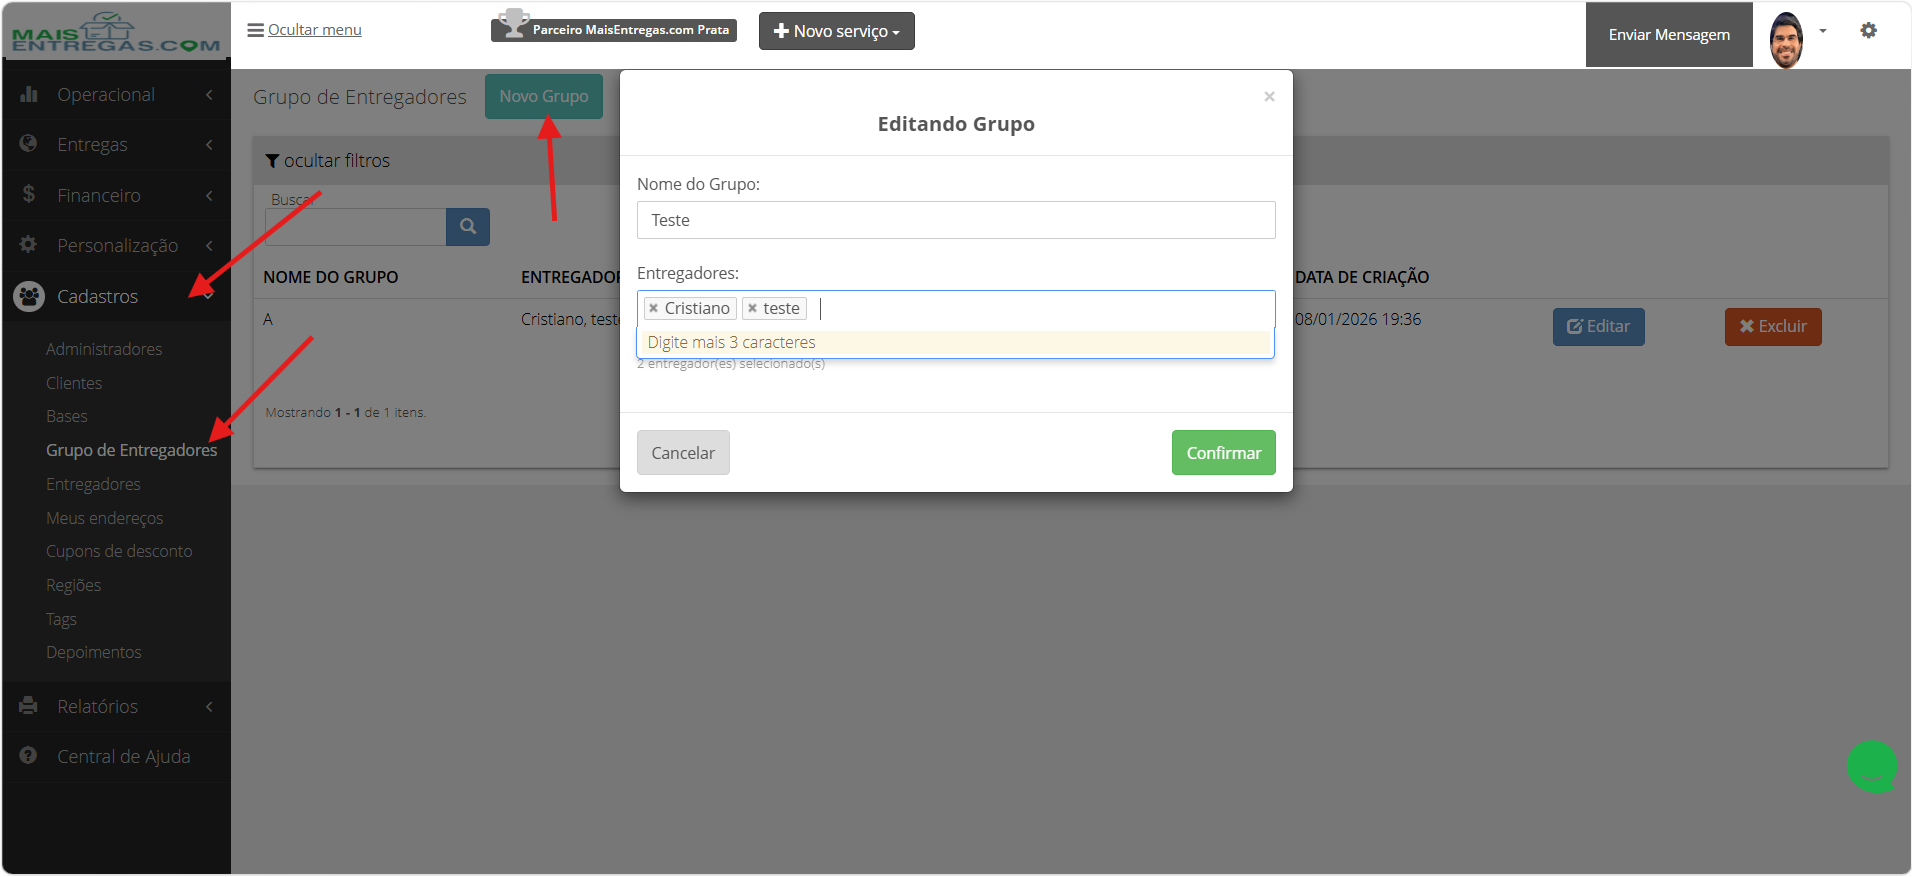Select Bases in the sidebar
The image size is (1915, 877).
point(67,416)
